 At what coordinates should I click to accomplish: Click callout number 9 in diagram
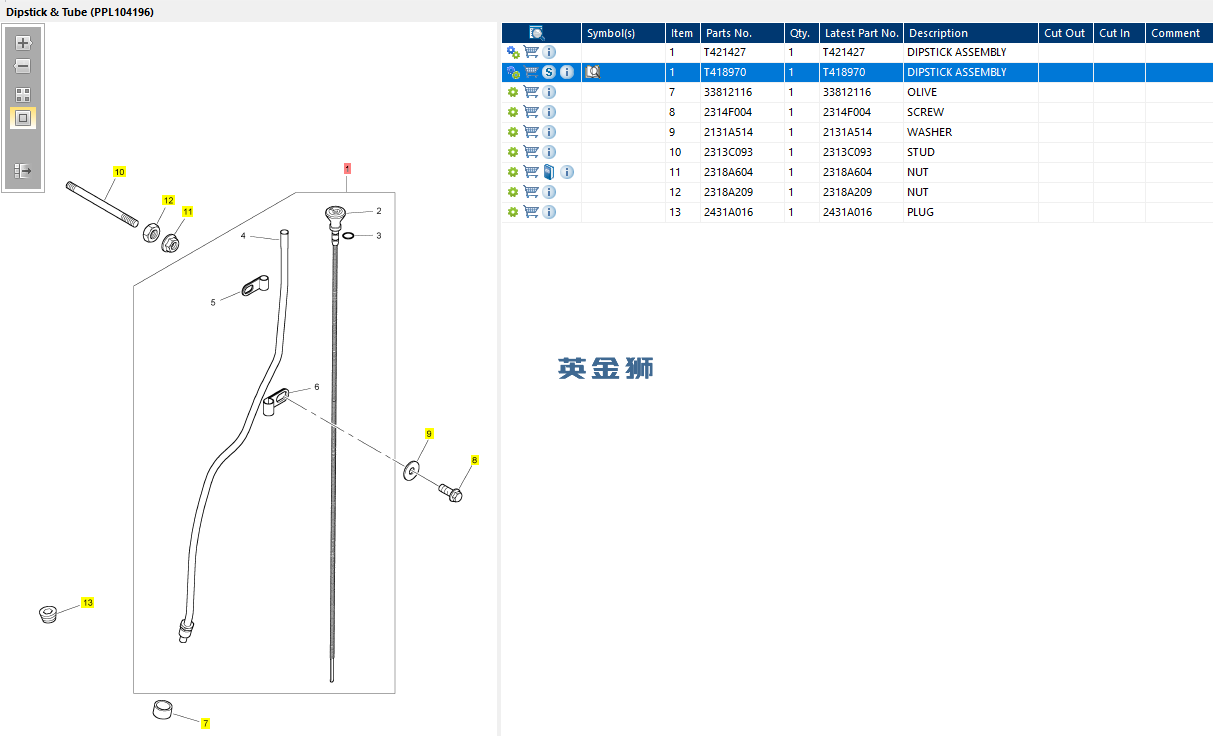click(x=429, y=434)
